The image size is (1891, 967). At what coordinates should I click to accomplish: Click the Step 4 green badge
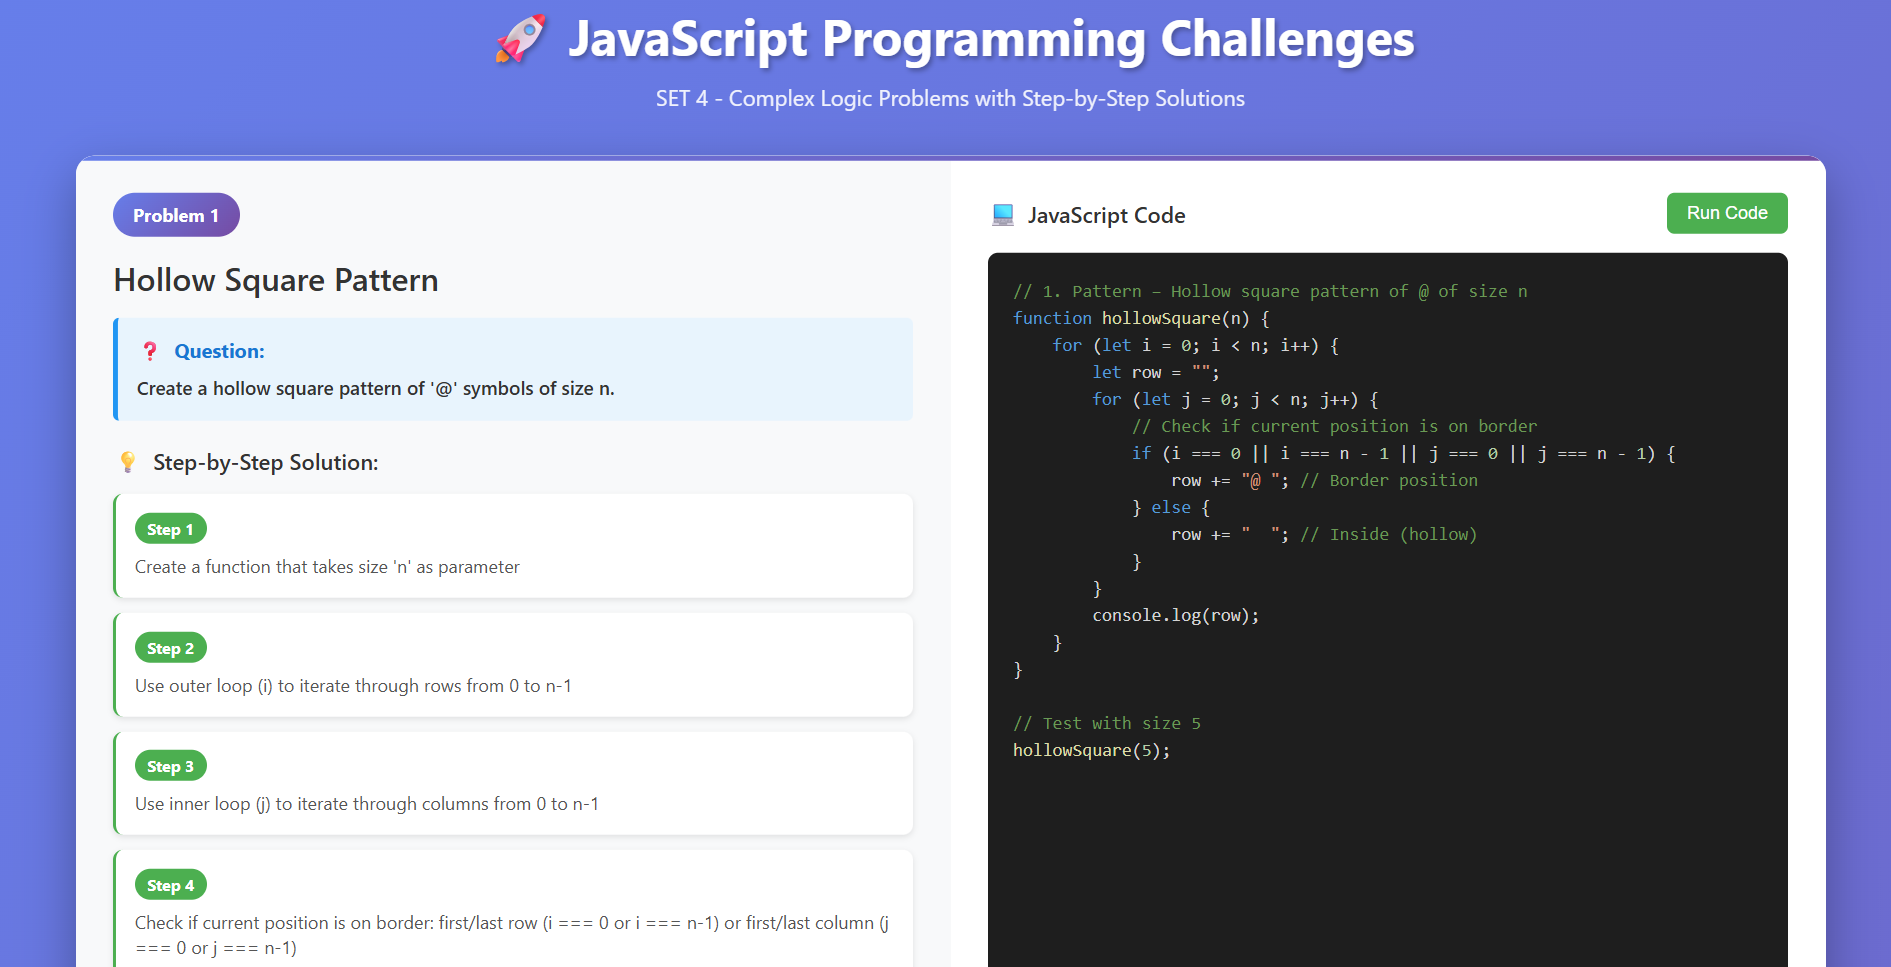tap(170, 885)
